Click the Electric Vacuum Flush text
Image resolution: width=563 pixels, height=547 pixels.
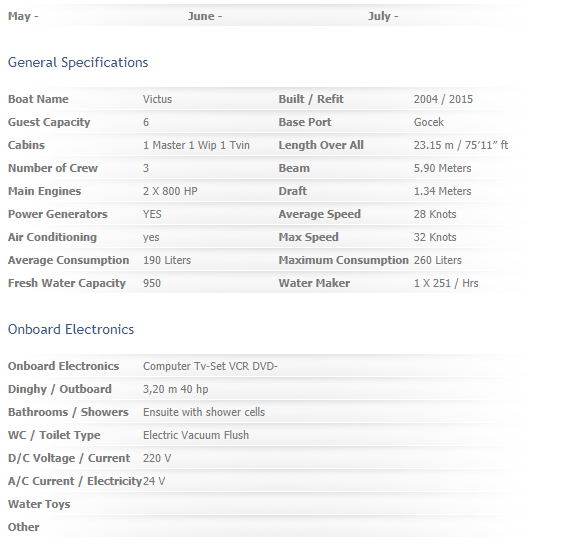coord(196,435)
